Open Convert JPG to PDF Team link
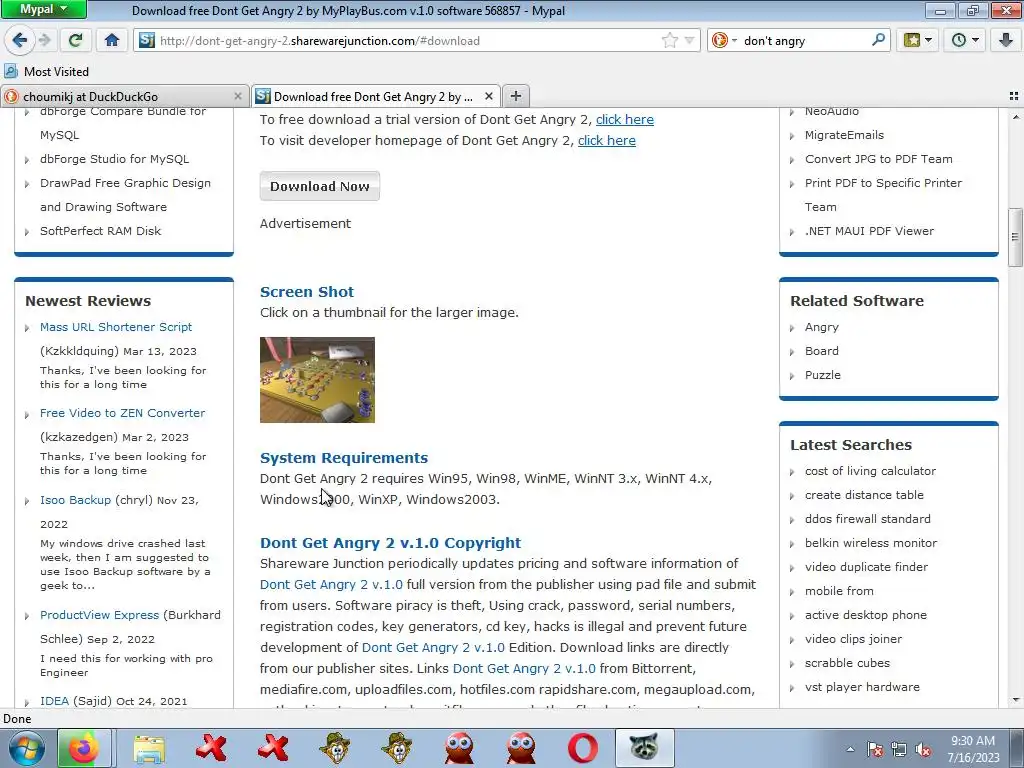1024x768 pixels. click(x=878, y=159)
